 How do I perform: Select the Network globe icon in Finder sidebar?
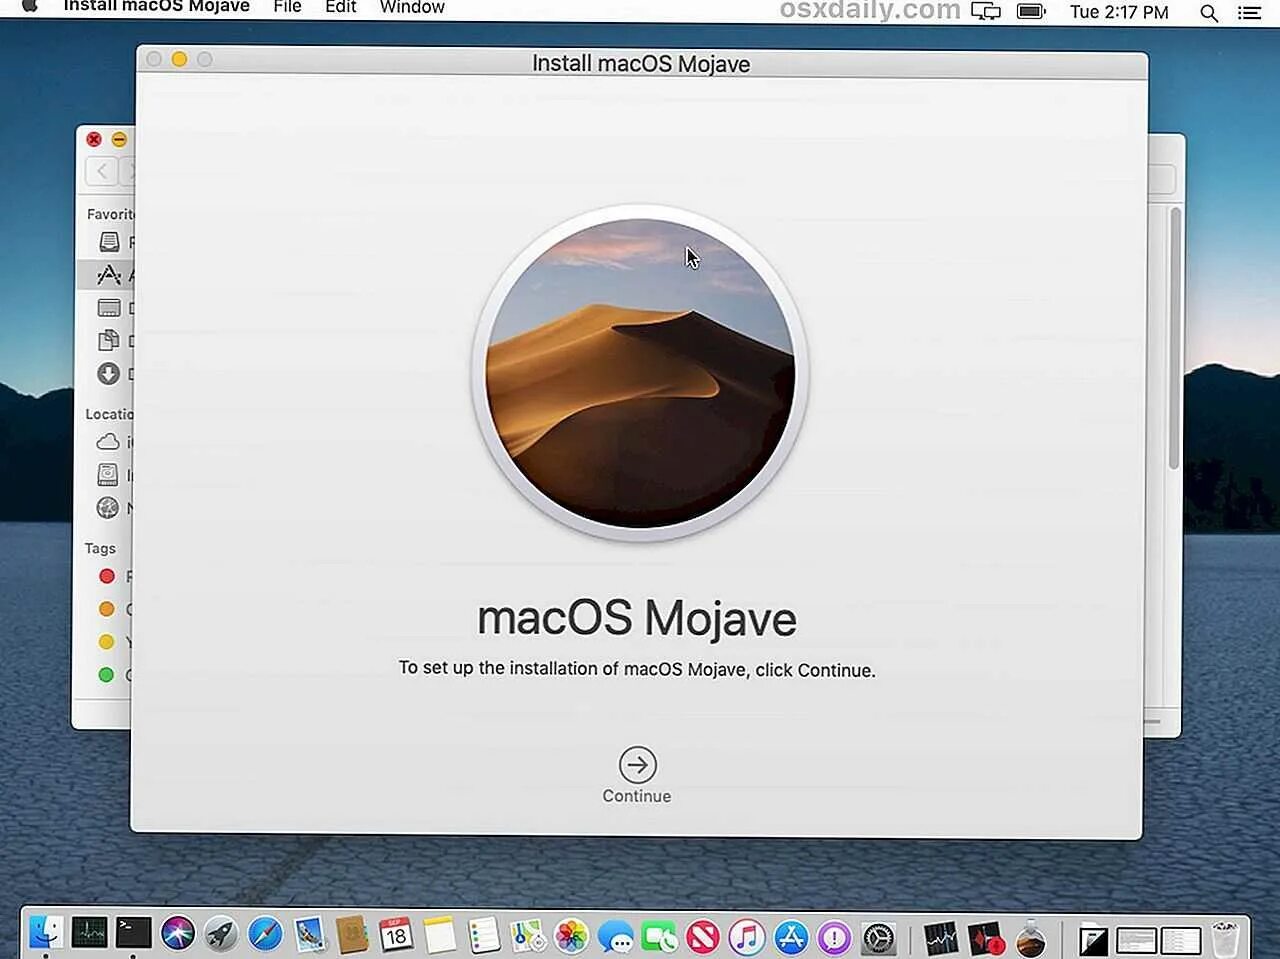(x=108, y=507)
